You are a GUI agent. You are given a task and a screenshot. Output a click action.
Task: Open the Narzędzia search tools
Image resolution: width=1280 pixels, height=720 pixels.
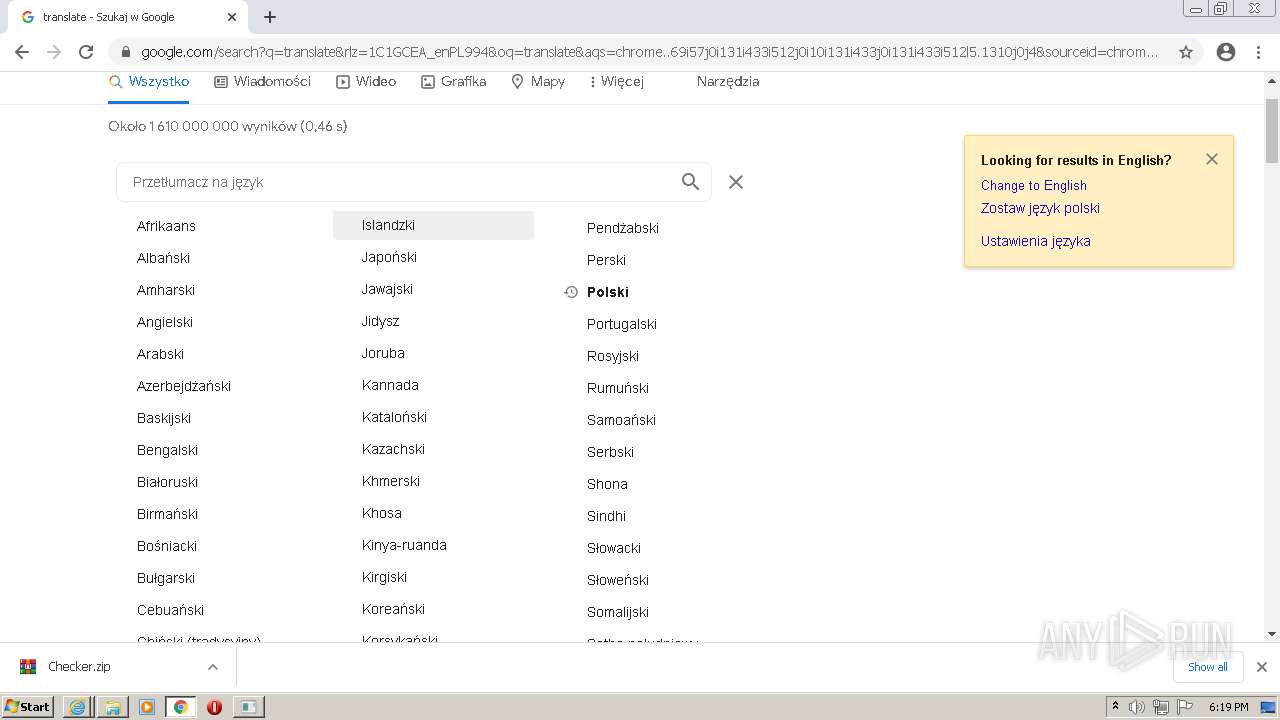tap(728, 82)
